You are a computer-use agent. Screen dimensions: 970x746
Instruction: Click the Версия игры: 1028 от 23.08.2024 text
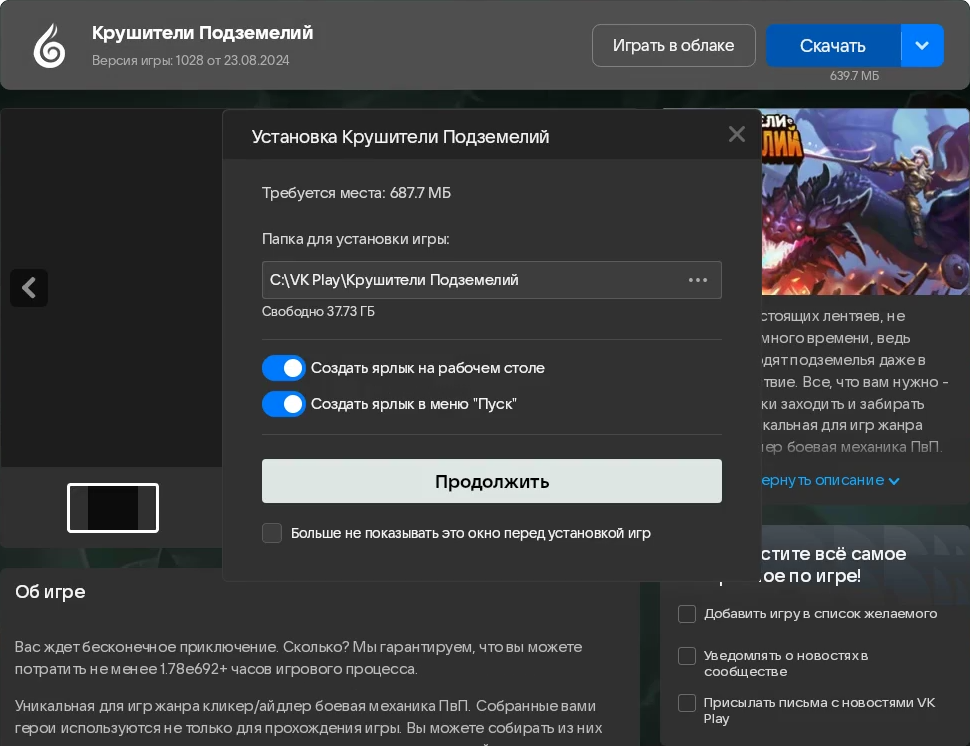(191, 60)
